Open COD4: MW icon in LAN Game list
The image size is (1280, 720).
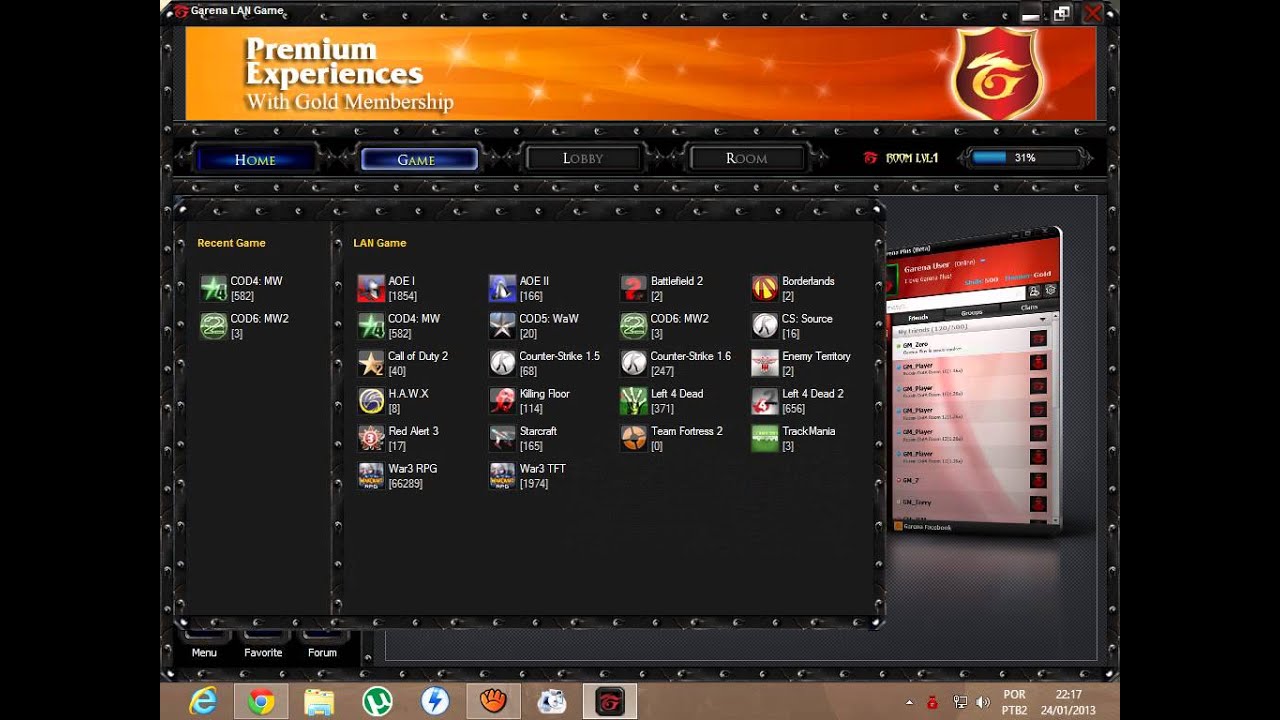(x=371, y=326)
